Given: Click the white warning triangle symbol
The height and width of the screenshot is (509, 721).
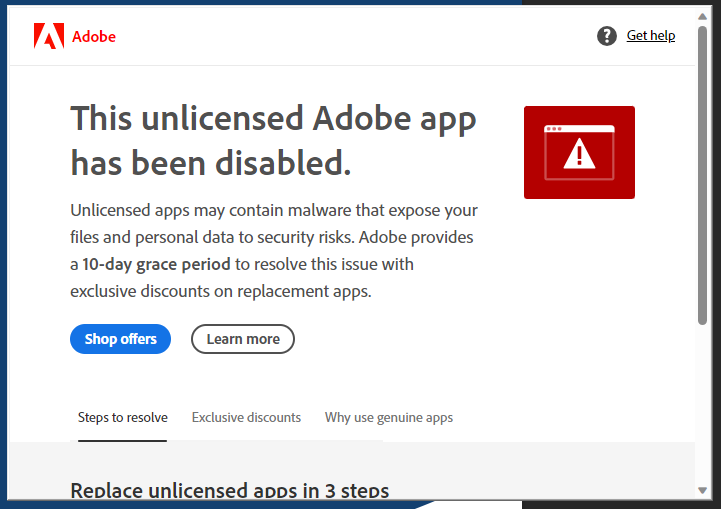Looking at the screenshot, I should point(579,155).
